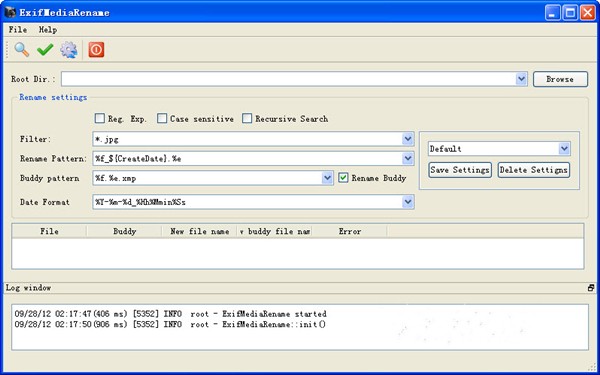Screen dimensions: 600x375
Task: Enable the Recursive Search checkbox
Action: click(x=247, y=118)
